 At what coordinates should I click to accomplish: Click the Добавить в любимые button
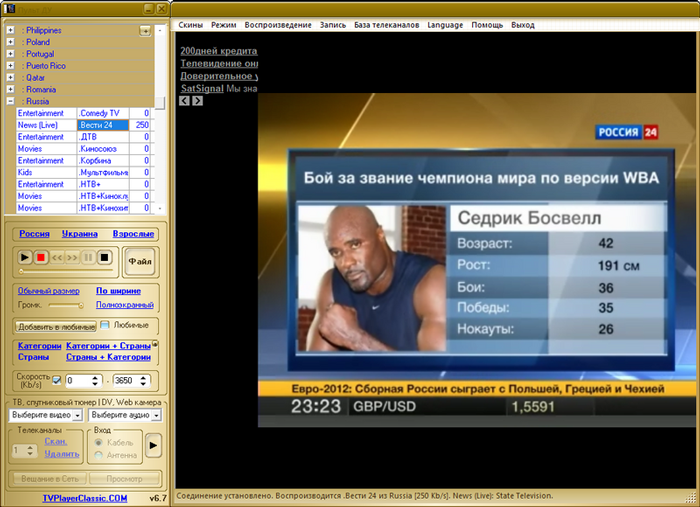point(55,326)
